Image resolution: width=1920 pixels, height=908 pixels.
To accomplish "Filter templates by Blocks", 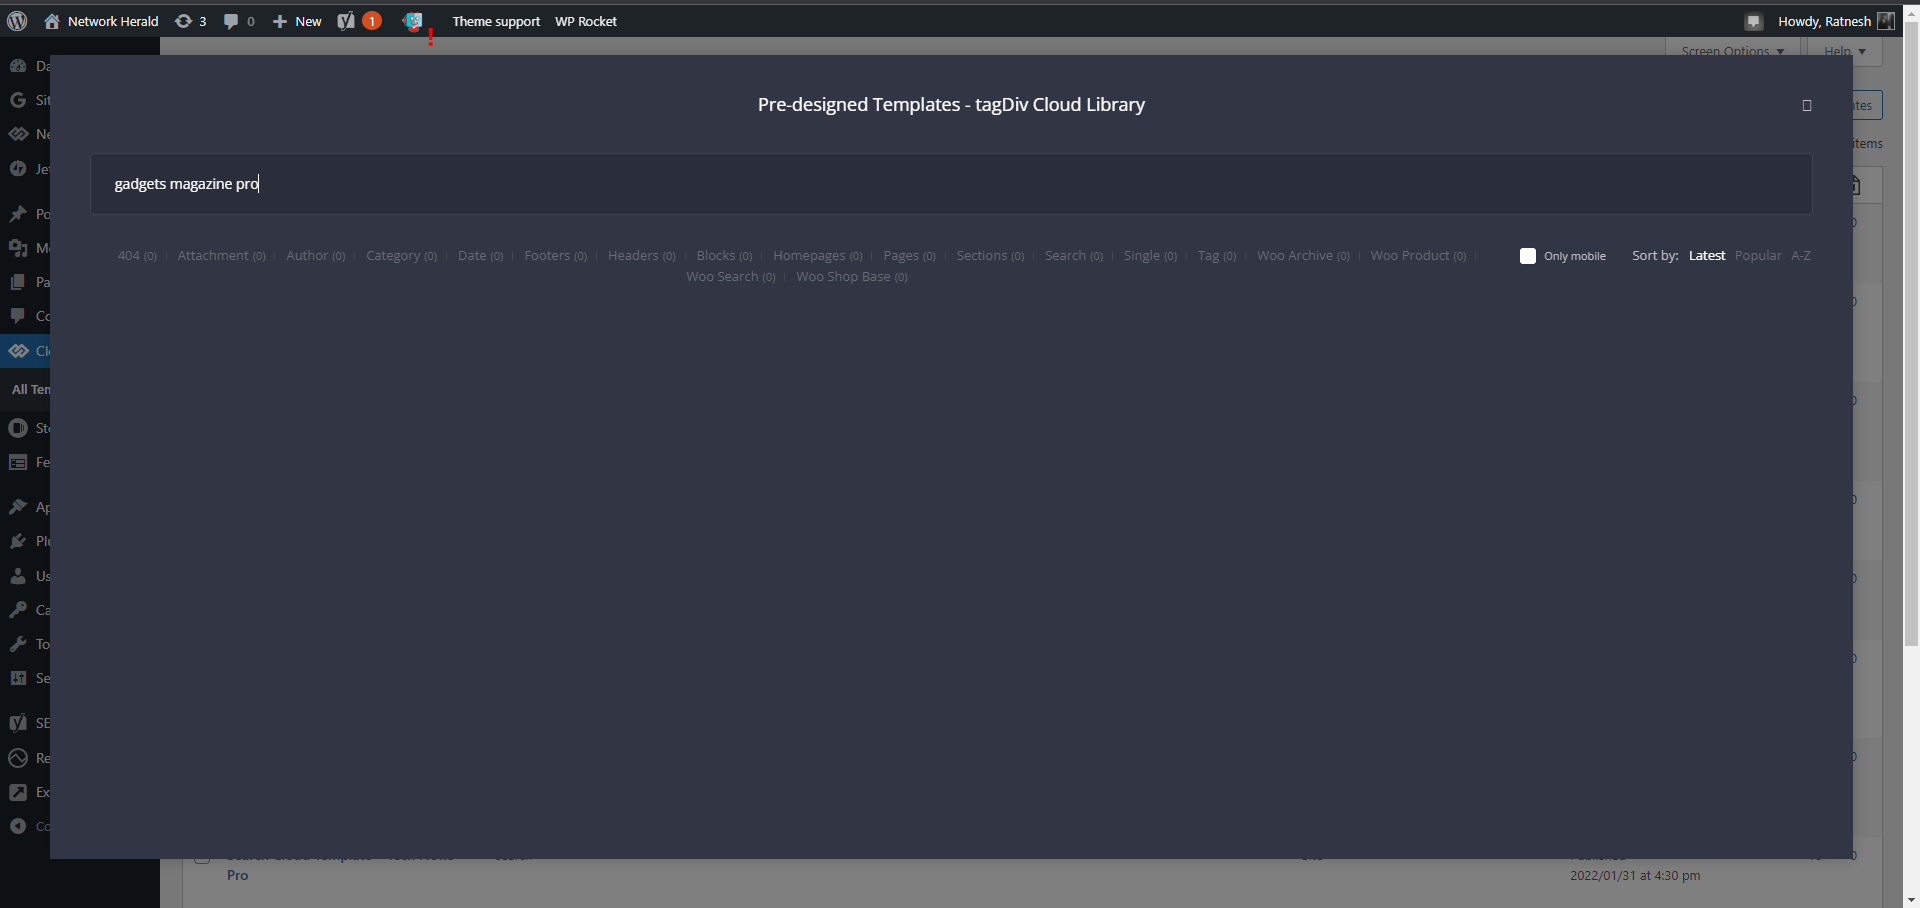I will [725, 256].
